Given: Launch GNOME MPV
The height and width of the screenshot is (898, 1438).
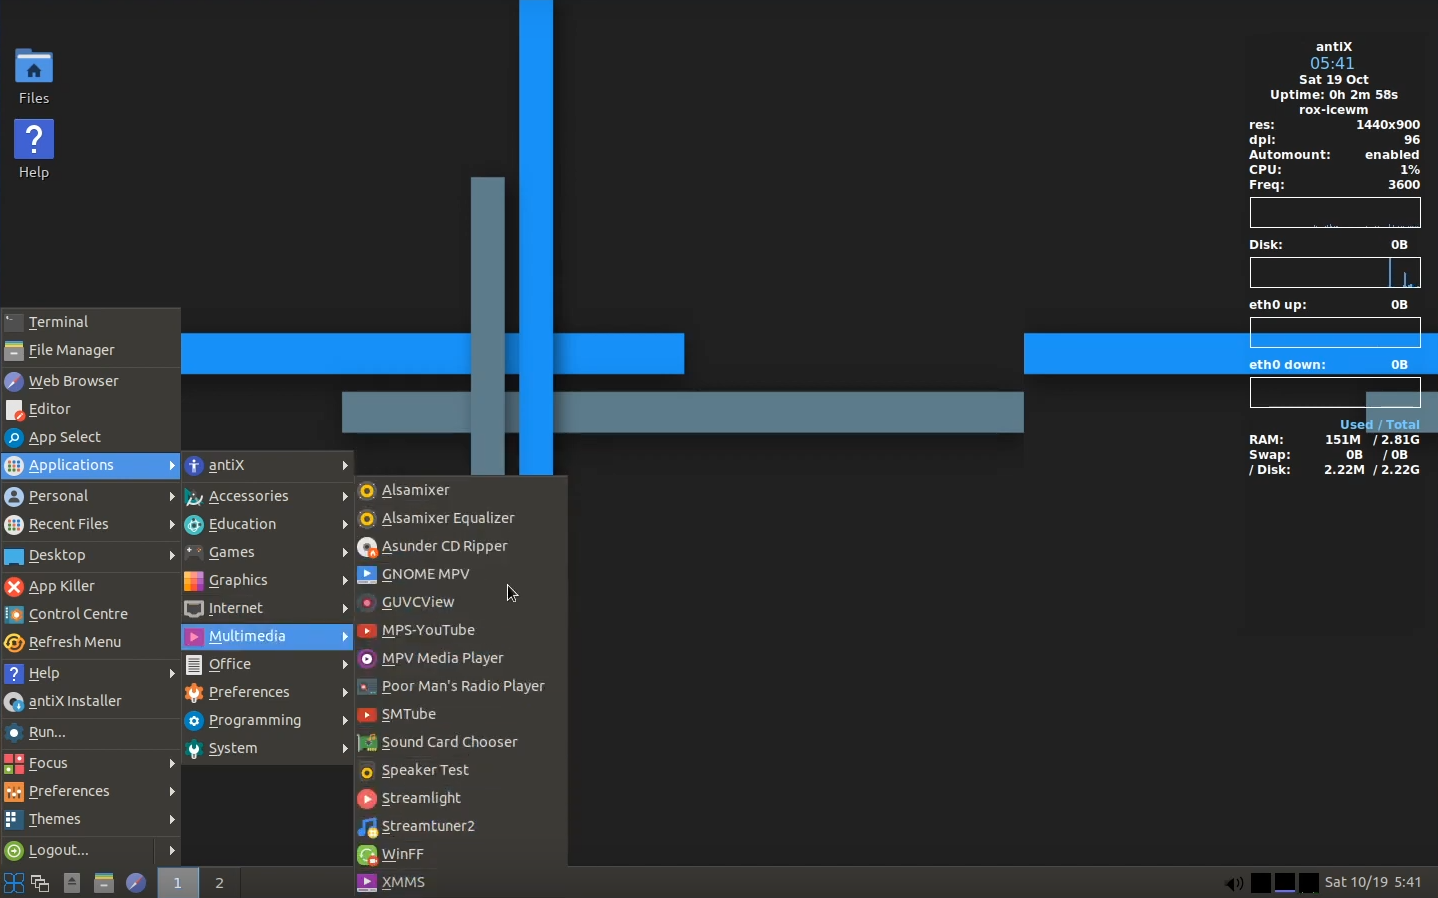Looking at the screenshot, I should click(x=462, y=574).
